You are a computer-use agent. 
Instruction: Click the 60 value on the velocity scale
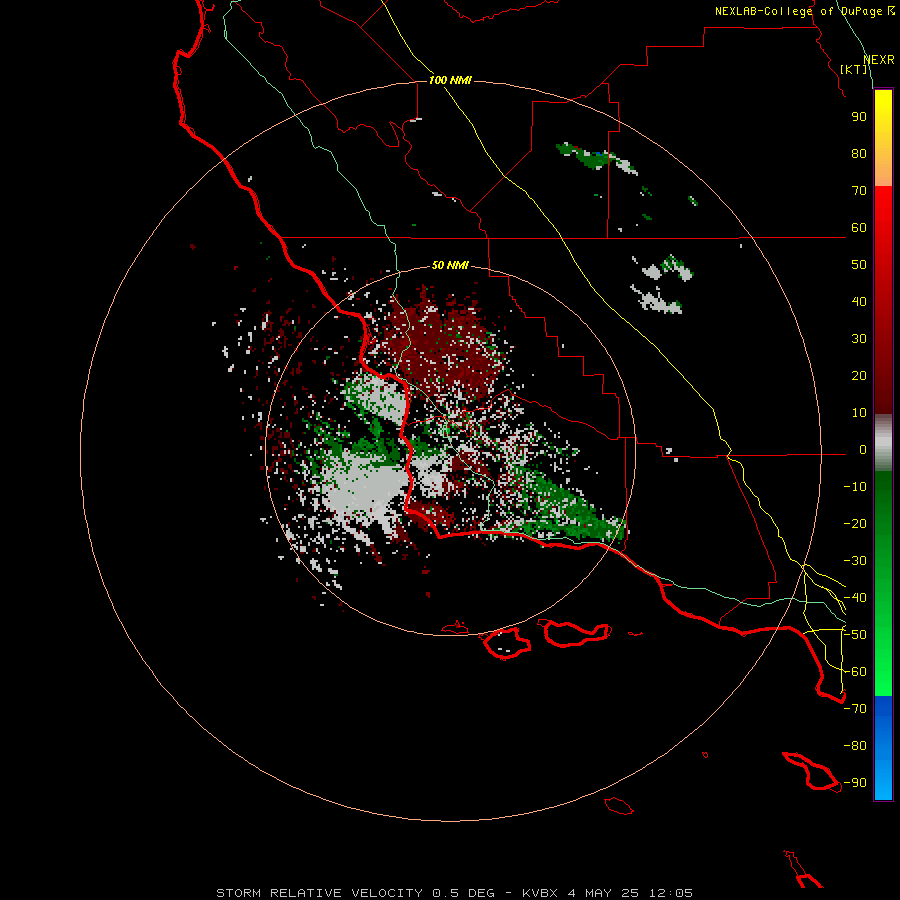[859, 227]
